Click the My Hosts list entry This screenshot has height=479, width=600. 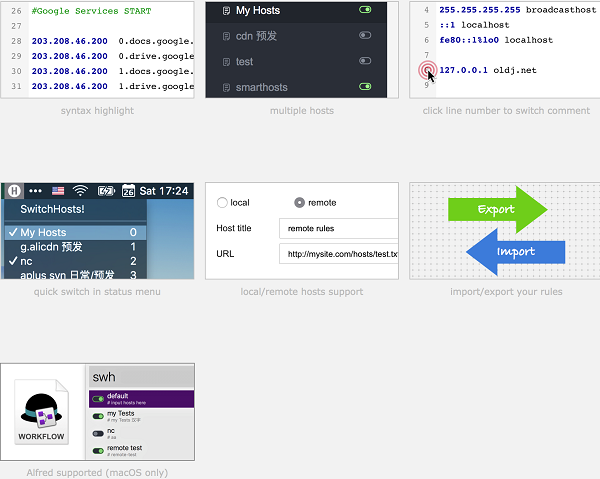point(296,11)
